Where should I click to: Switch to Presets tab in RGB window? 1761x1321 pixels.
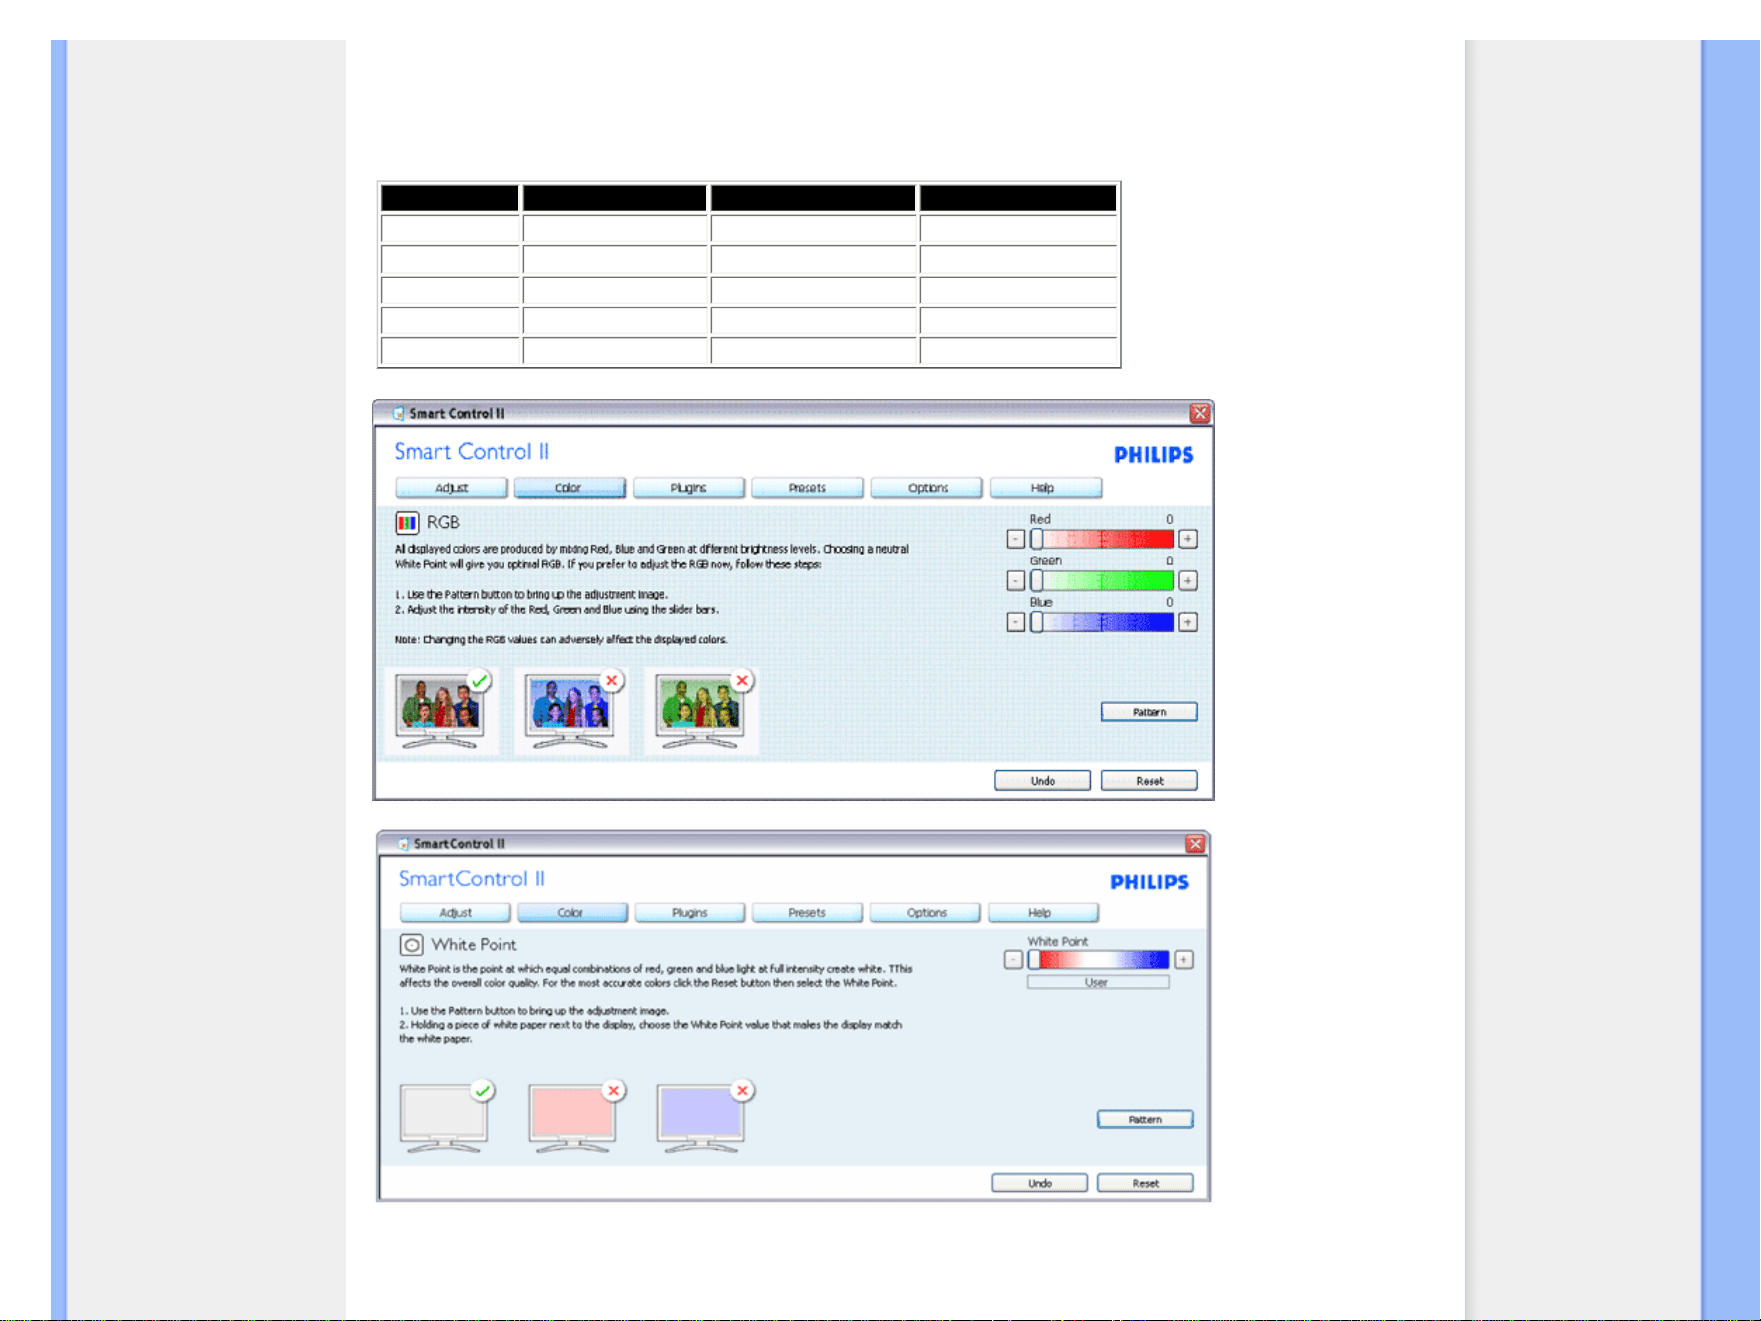(x=807, y=488)
